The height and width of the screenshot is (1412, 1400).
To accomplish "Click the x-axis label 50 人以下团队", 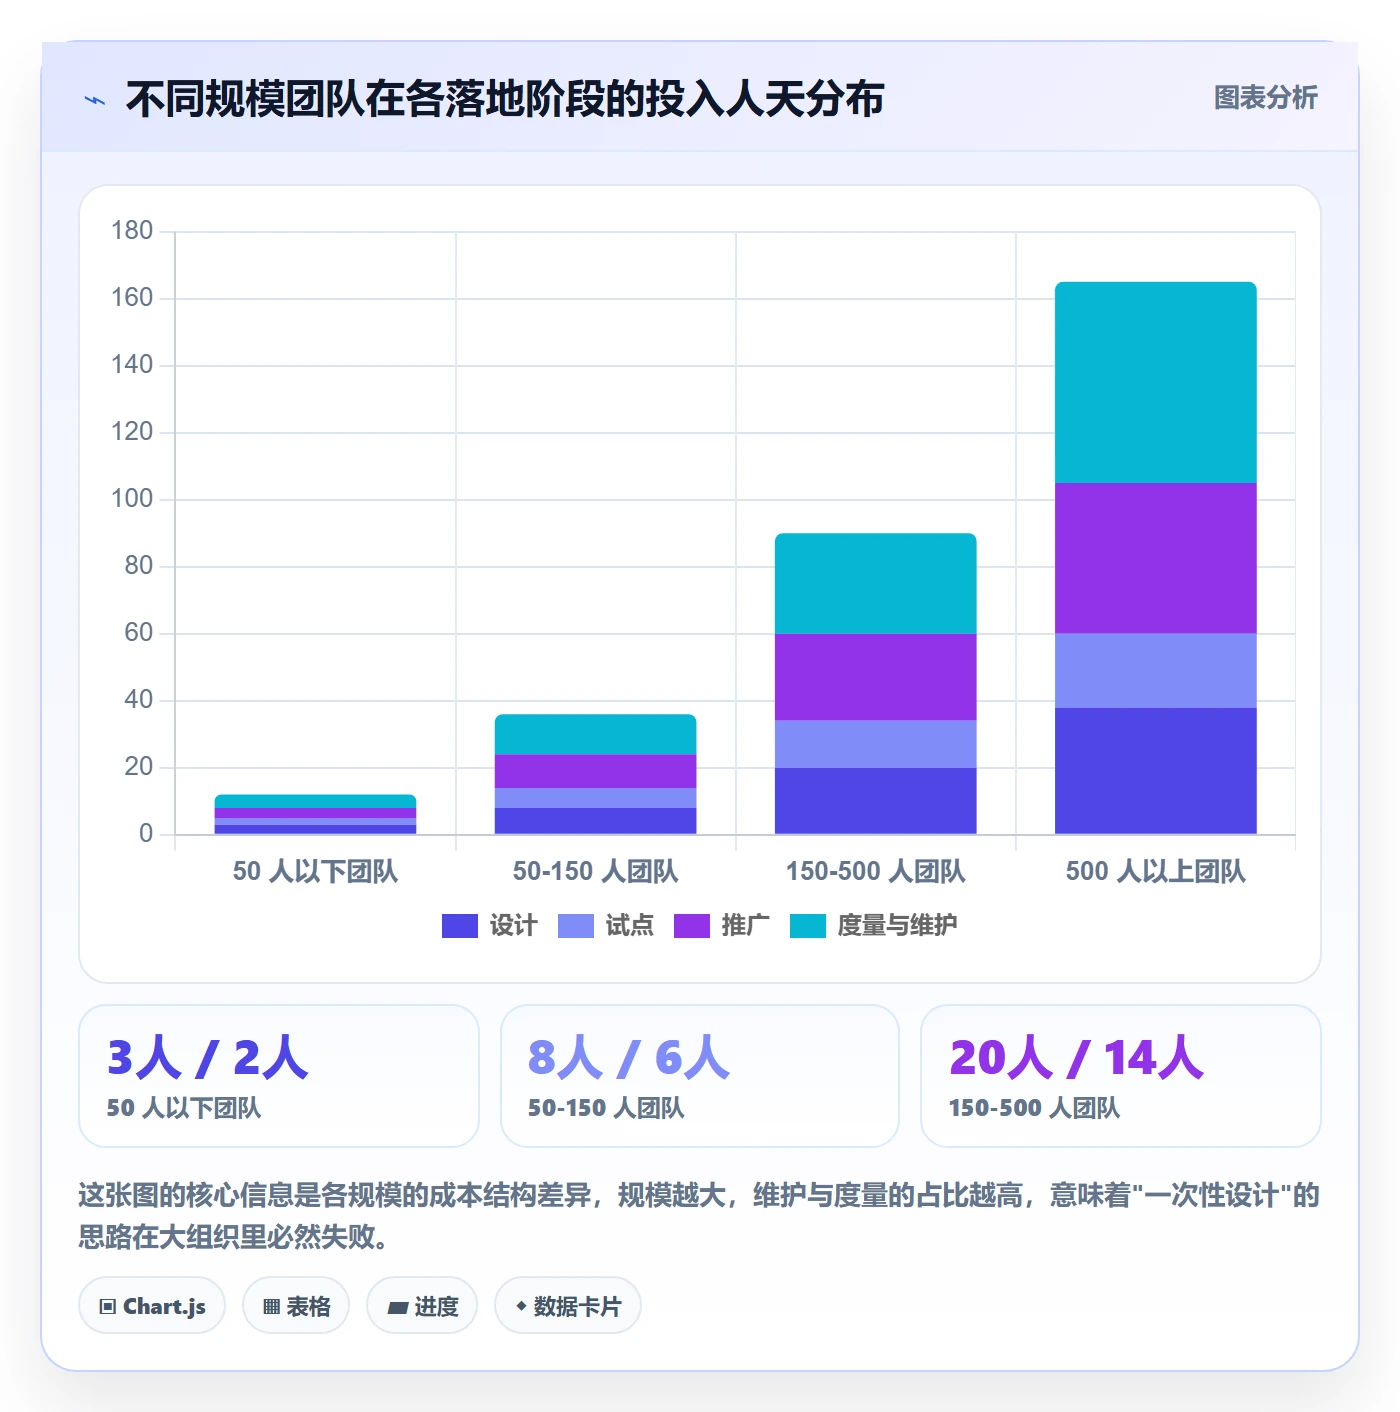I will (x=316, y=871).
